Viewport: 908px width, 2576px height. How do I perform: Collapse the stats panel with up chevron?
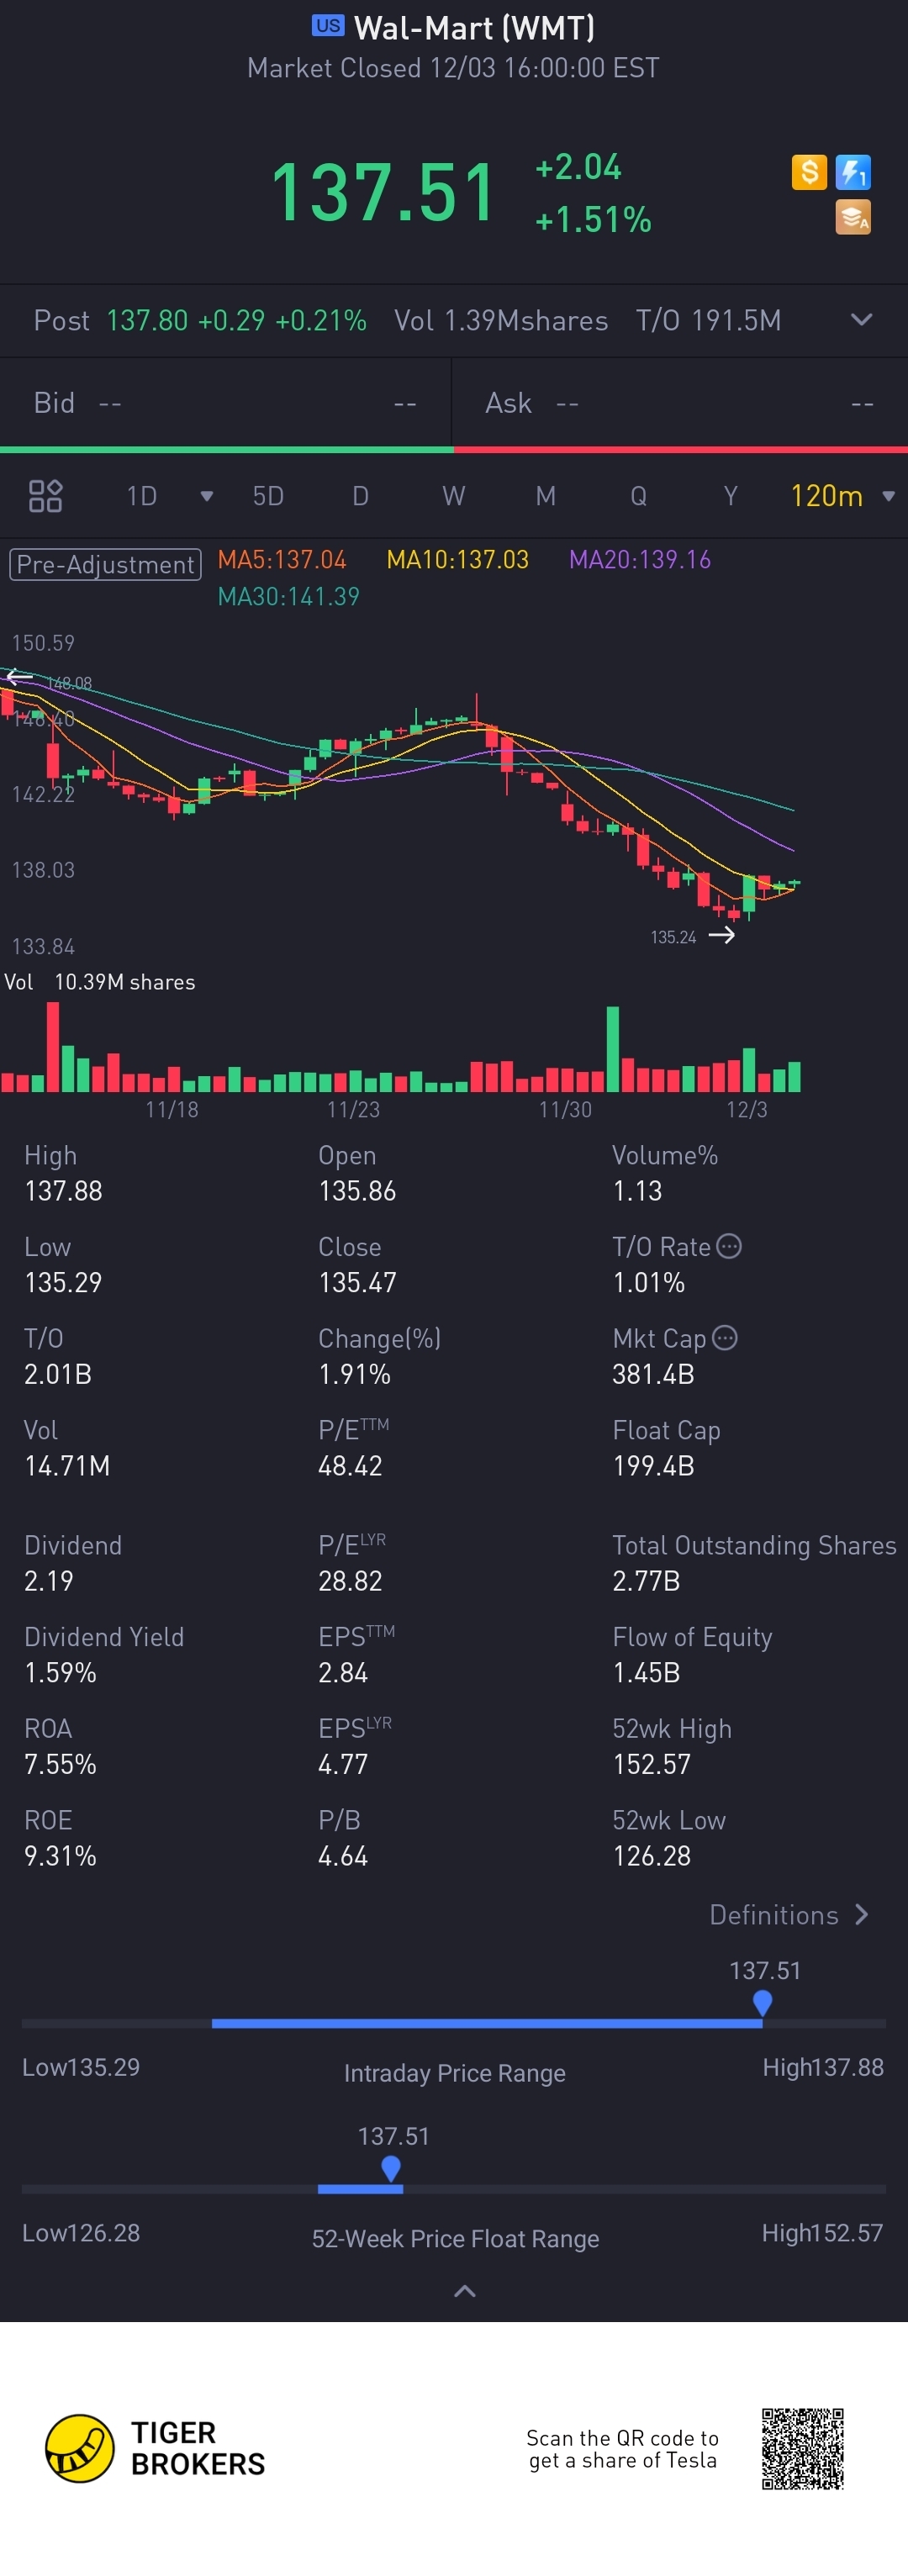pyautogui.click(x=465, y=2290)
